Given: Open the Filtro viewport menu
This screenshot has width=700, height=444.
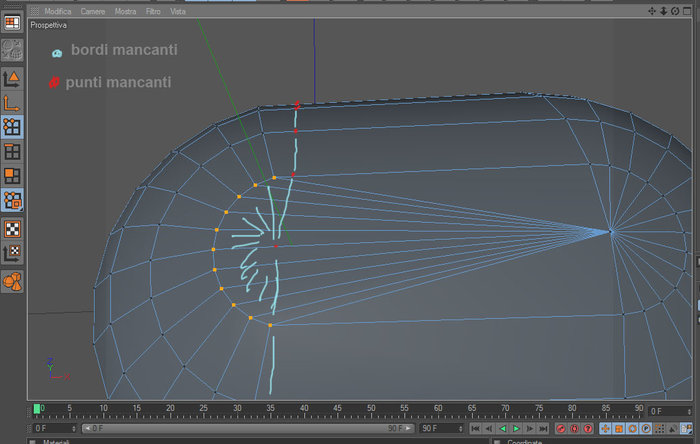Looking at the screenshot, I should click(153, 11).
